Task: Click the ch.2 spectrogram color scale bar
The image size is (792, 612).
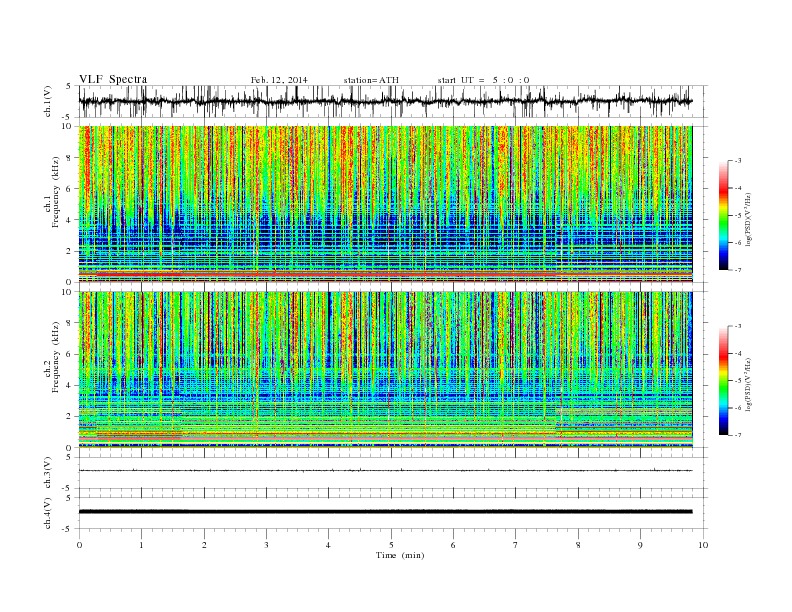Action: tap(723, 381)
